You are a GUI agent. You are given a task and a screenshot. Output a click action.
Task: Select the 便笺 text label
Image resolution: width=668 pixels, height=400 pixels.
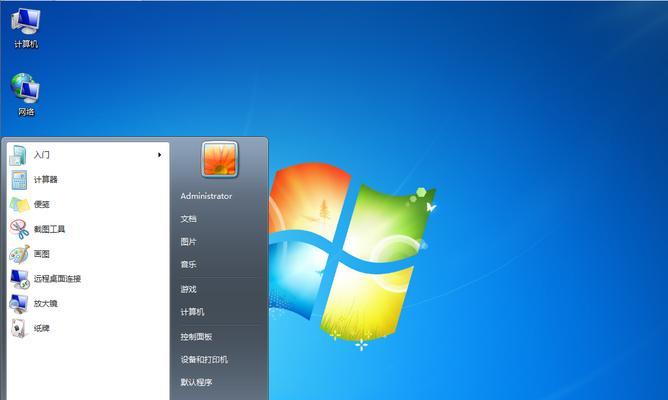point(42,204)
